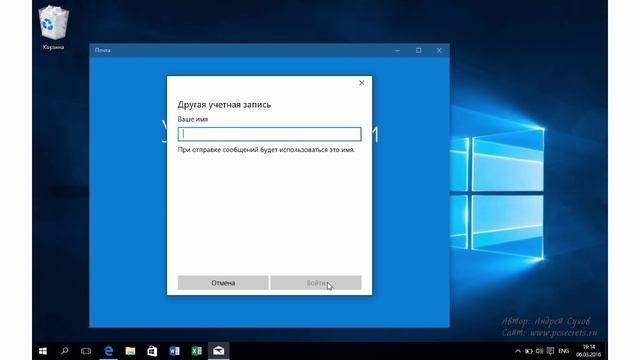
Task: Click the Отмена button
Action: pyautogui.click(x=223, y=283)
